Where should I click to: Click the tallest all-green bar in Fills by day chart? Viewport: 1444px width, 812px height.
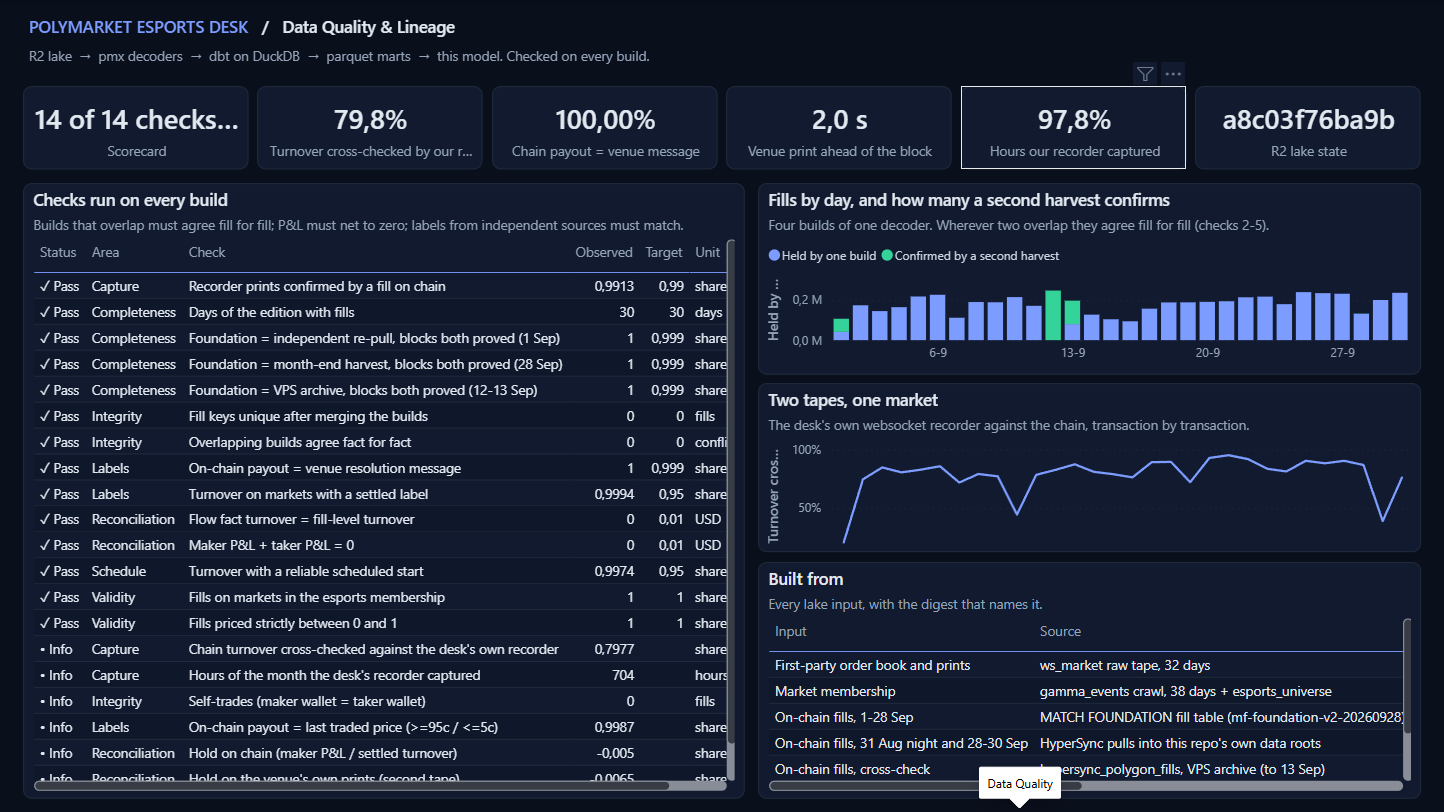(1053, 315)
